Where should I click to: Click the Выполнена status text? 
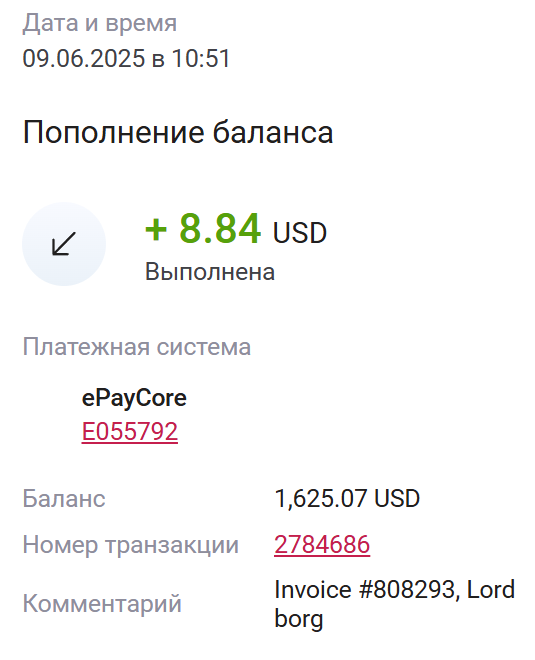coord(210,272)
